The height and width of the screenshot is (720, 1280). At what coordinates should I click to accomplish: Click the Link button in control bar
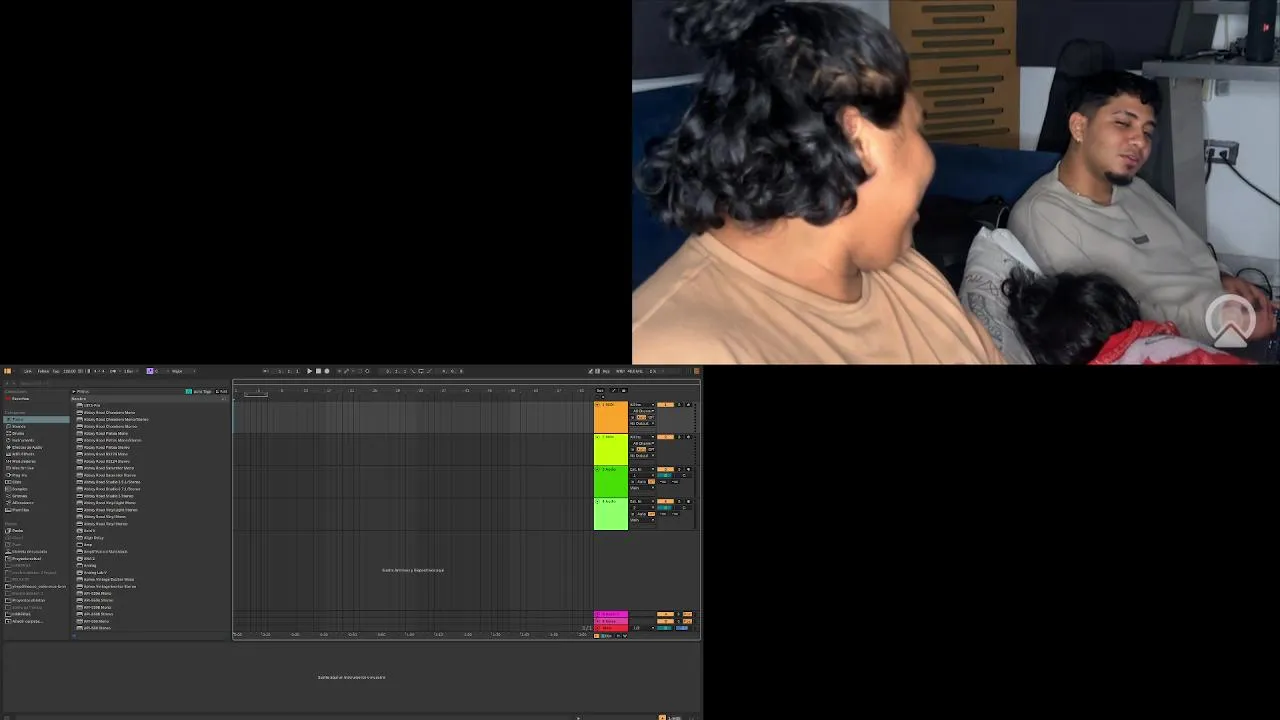click(27, 371)
